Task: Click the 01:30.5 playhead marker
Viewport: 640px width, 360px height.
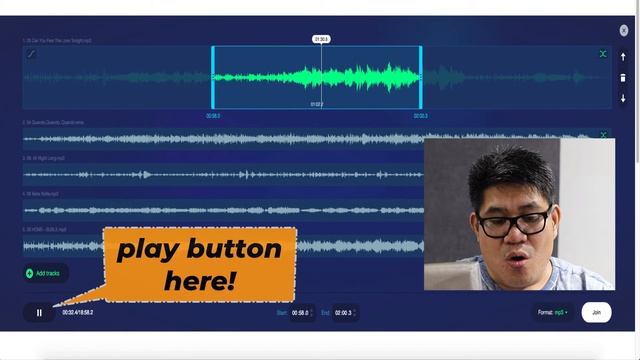Action: [x=321, y=39]
